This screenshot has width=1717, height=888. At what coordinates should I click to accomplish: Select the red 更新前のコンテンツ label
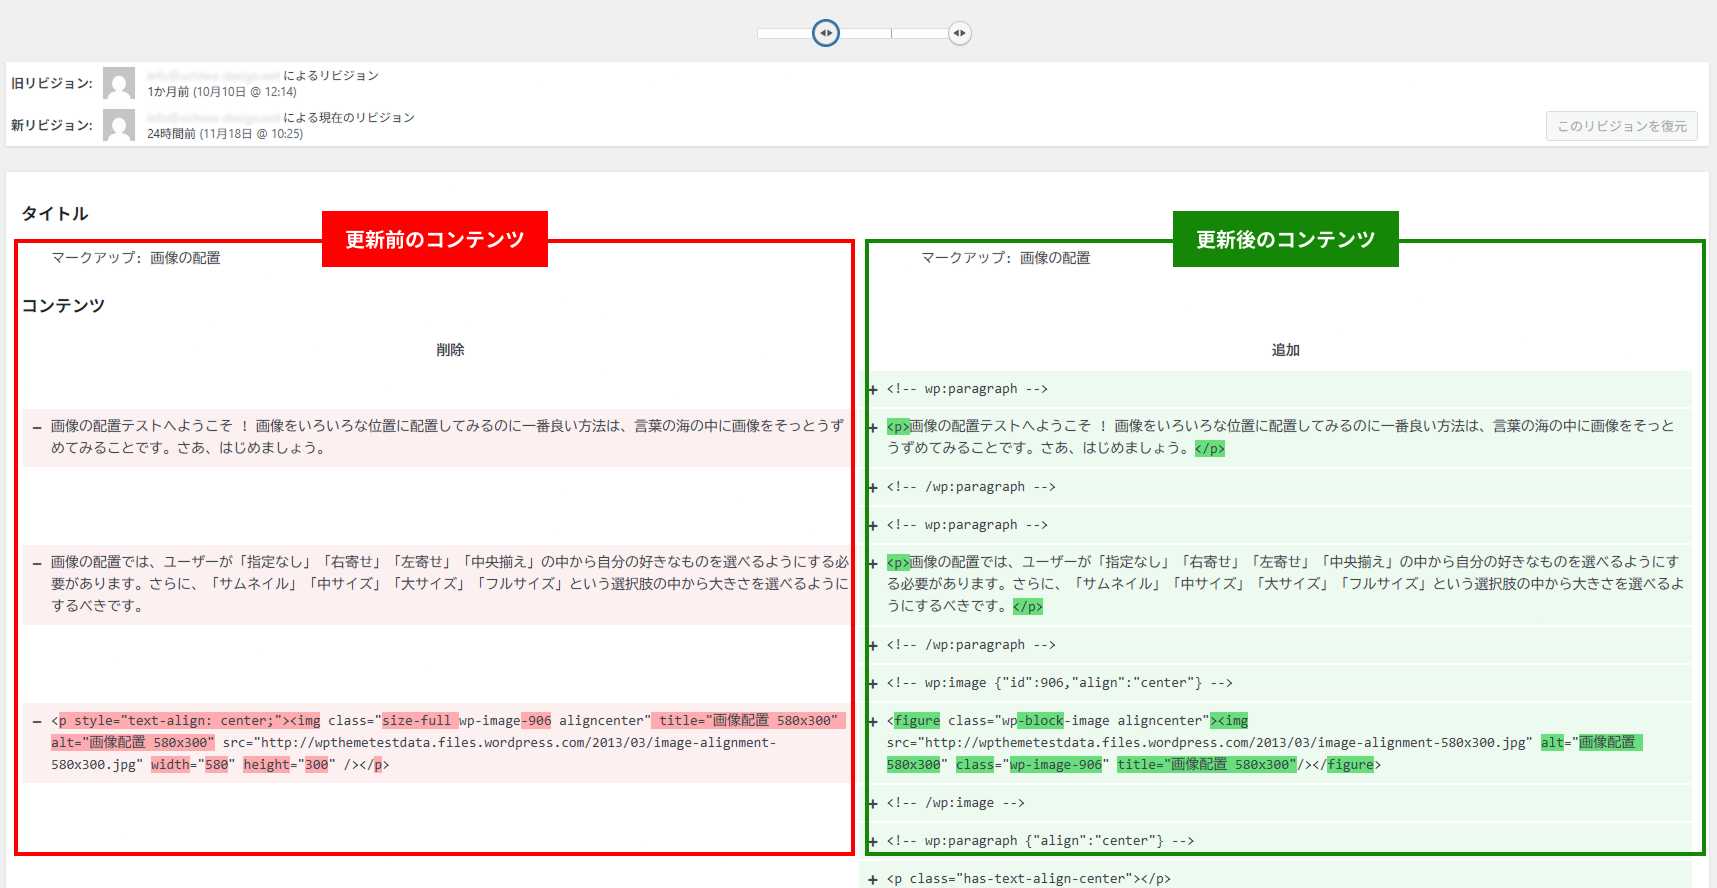pyautogui.click(x=434, y=239)
